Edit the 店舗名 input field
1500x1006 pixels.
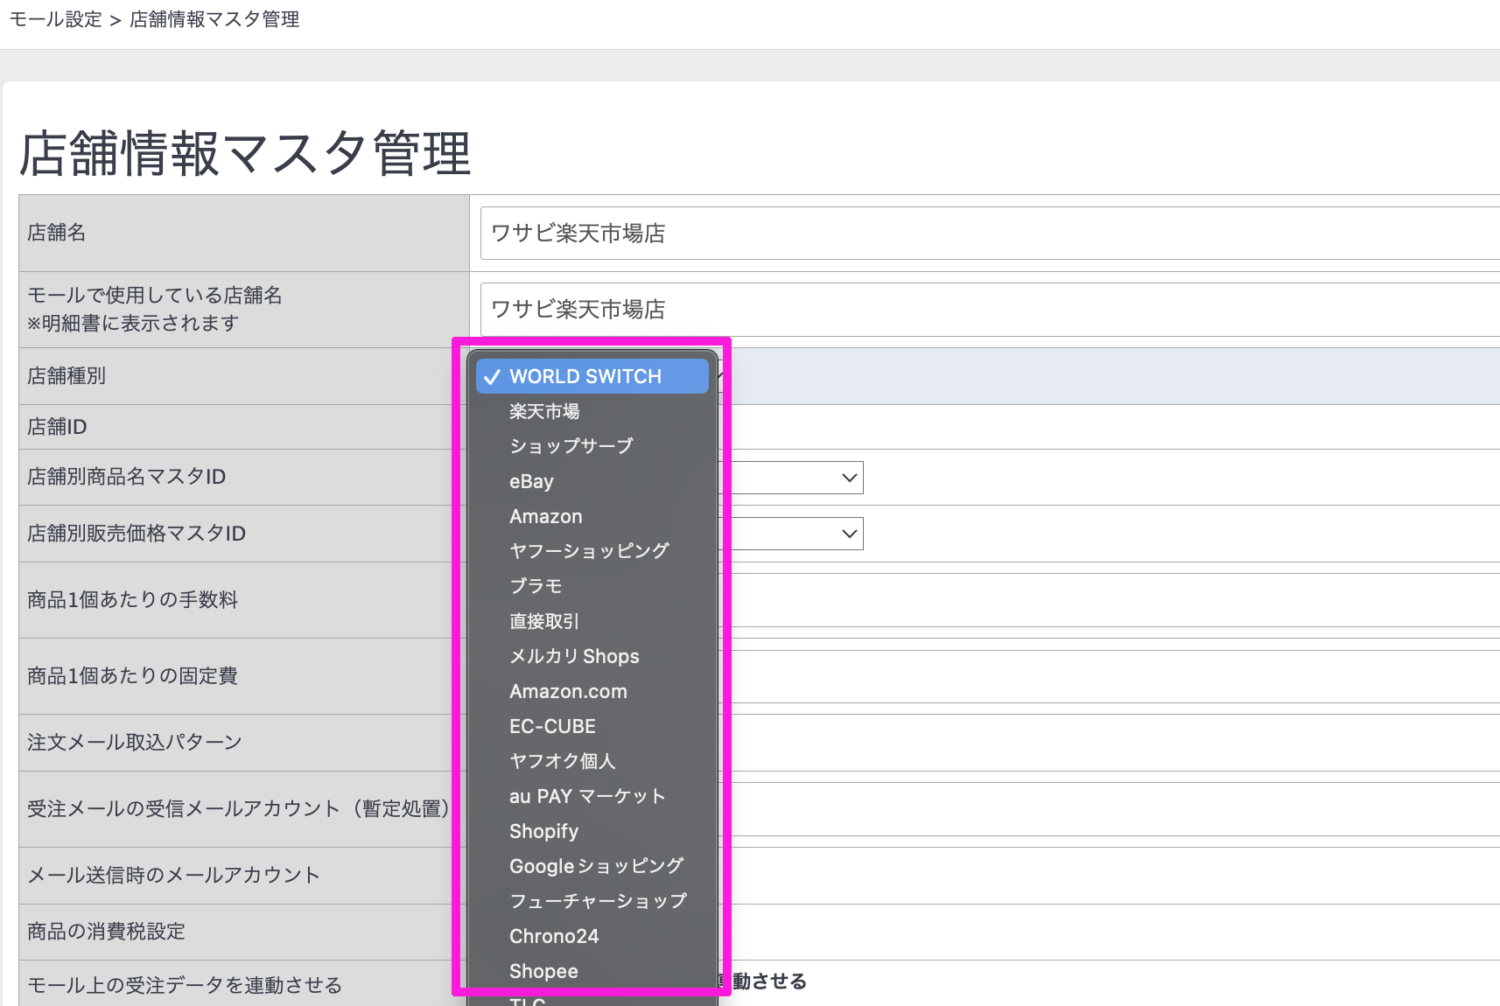(x=990, y=233)
